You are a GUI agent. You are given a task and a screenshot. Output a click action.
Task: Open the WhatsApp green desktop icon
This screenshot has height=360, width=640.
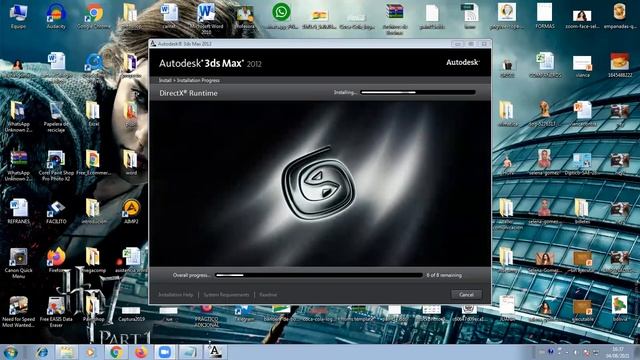pyautogui.click(x=281, y=17)
